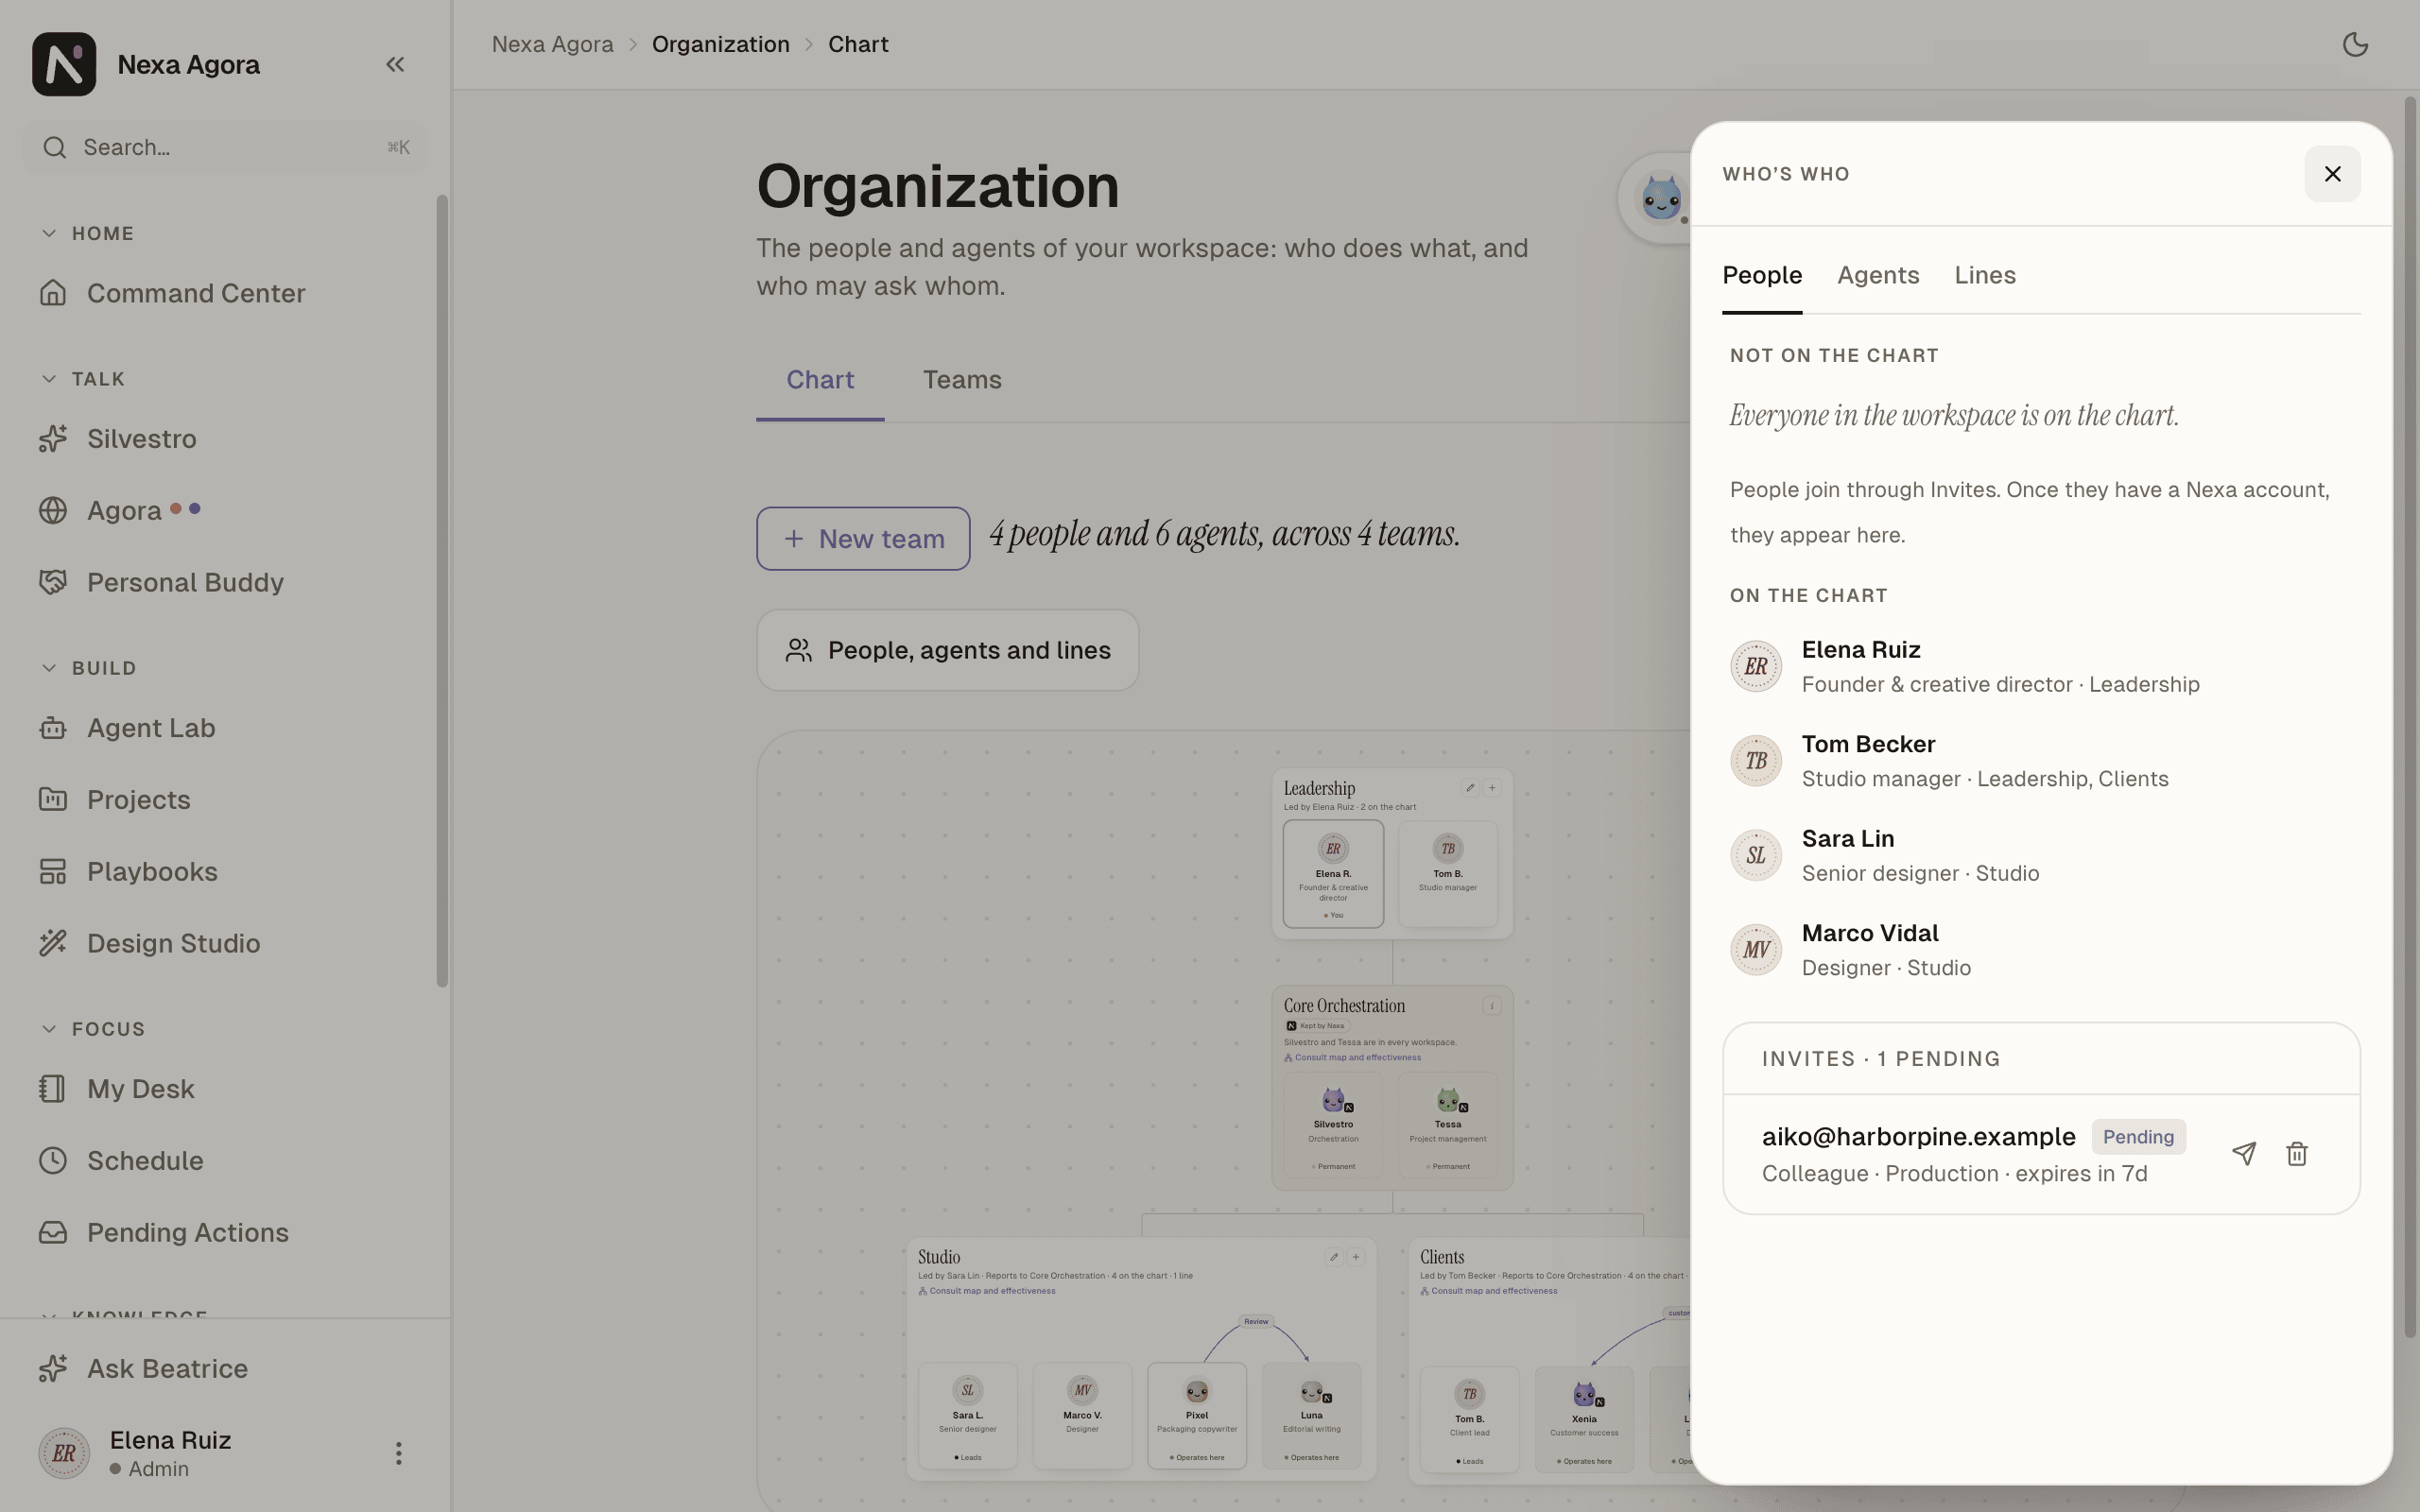This screenshot has height=1512, width=2420.
Task: Open Personal Buddy
Action: coord(225,583)
